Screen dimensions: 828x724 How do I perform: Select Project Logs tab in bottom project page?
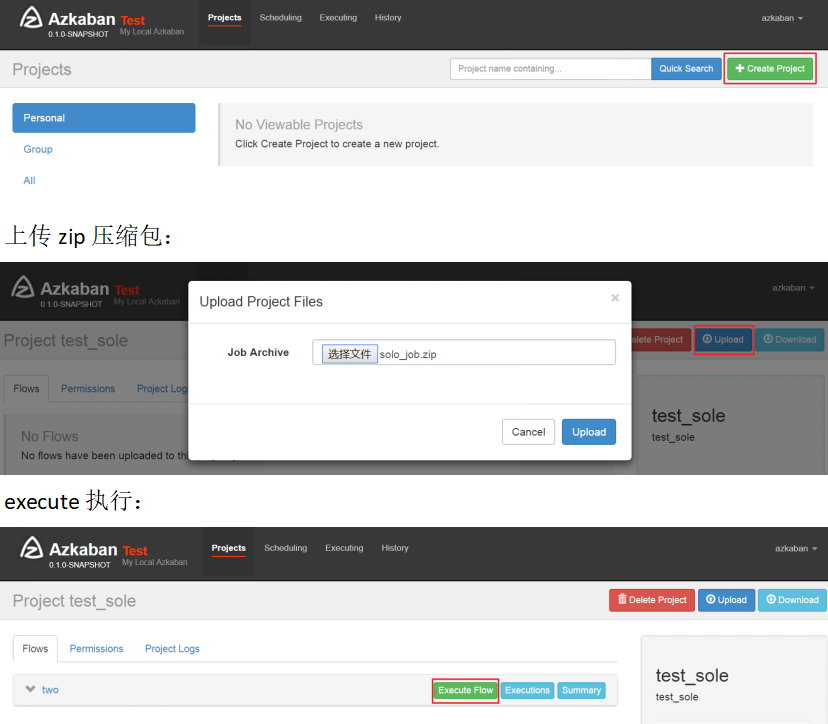tap(172, 648)
